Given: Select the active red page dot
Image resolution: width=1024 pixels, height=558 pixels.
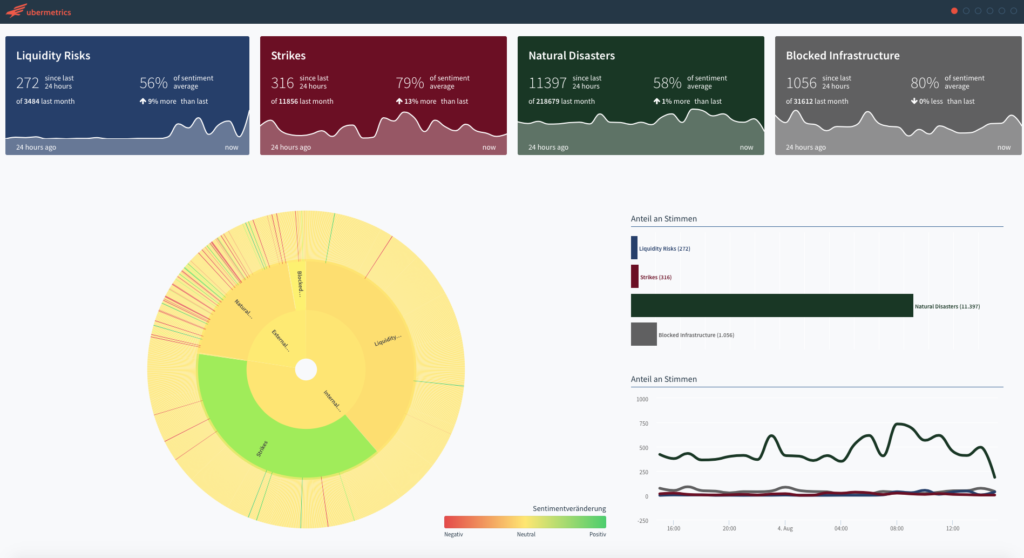Looking at the screenshot, I should tap(954, 11).
